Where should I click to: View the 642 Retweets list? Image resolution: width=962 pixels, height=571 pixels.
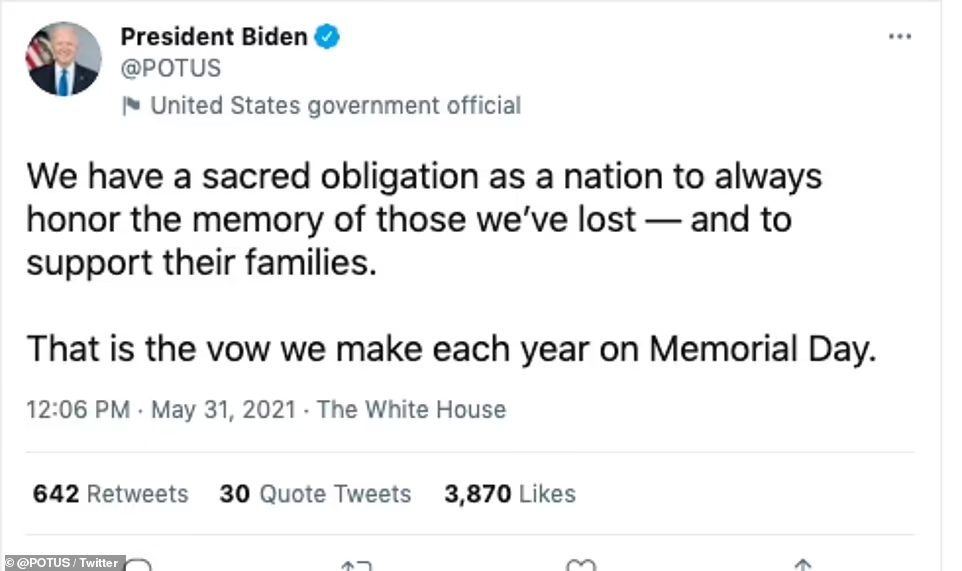pyautogui.click(x=110, y=494)
